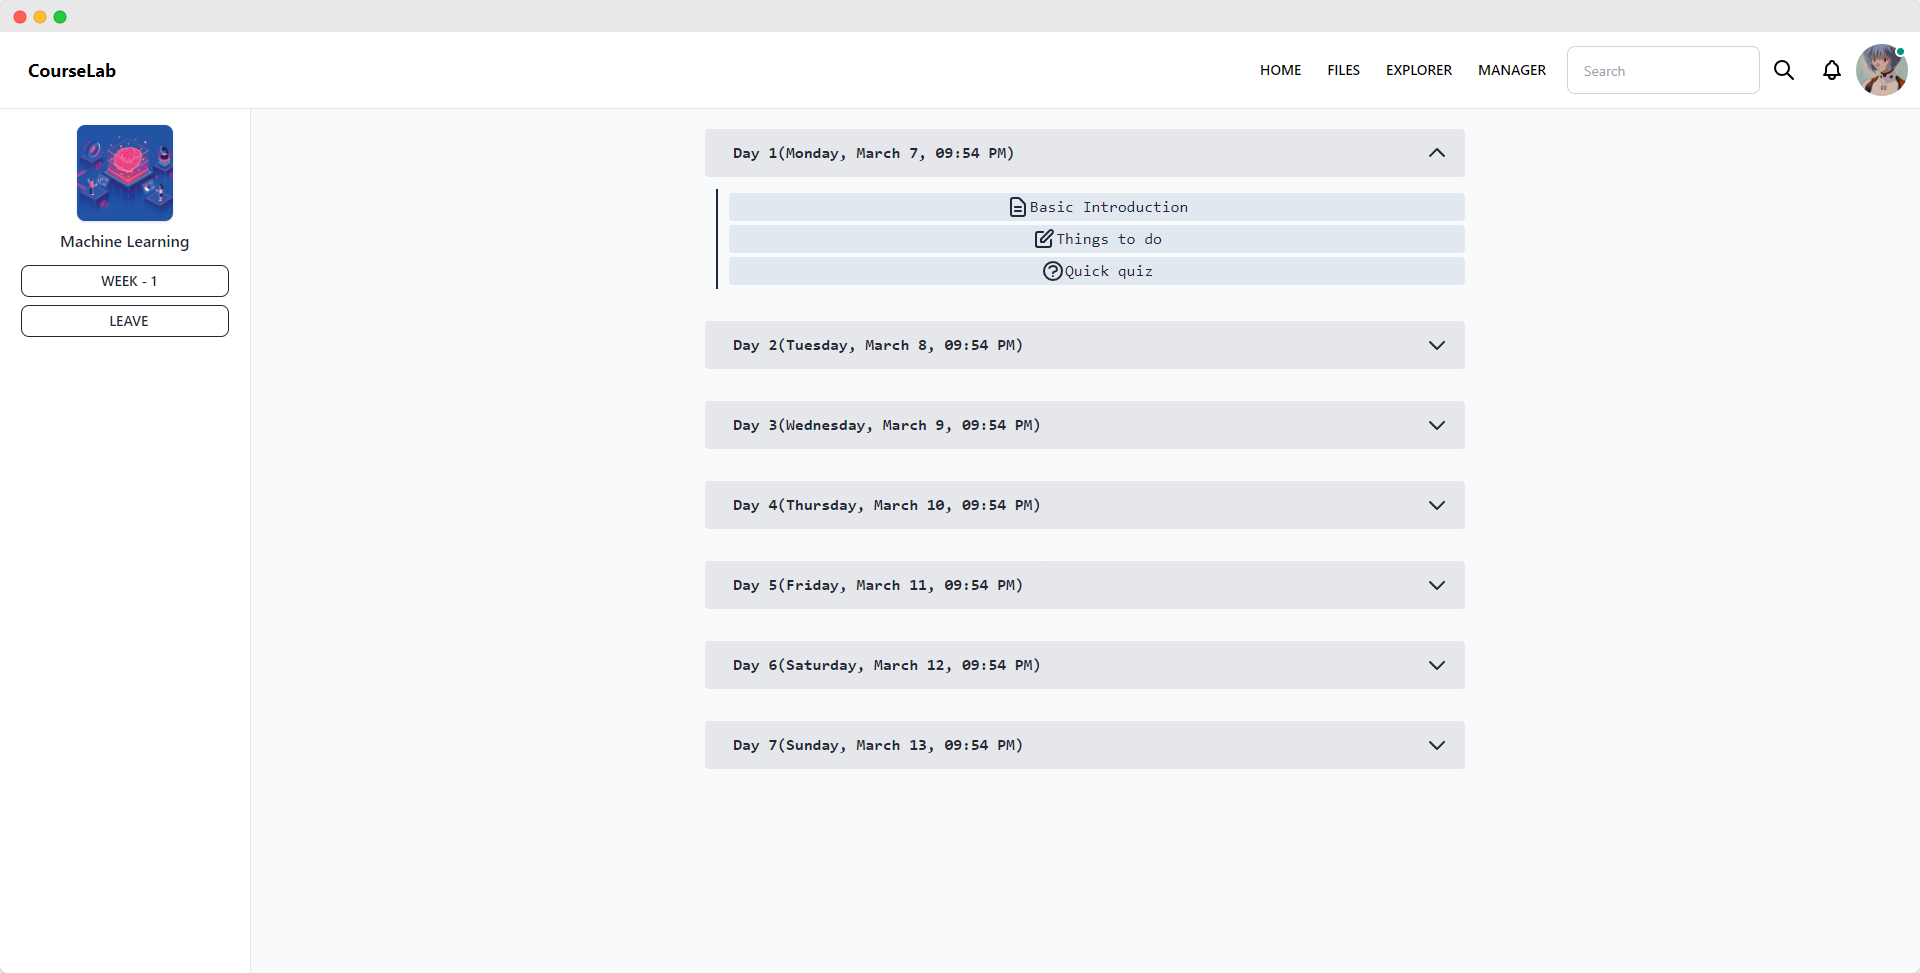
Task: Click Day 2 Tuesday March 8 header text
Action: click(877, 345)
